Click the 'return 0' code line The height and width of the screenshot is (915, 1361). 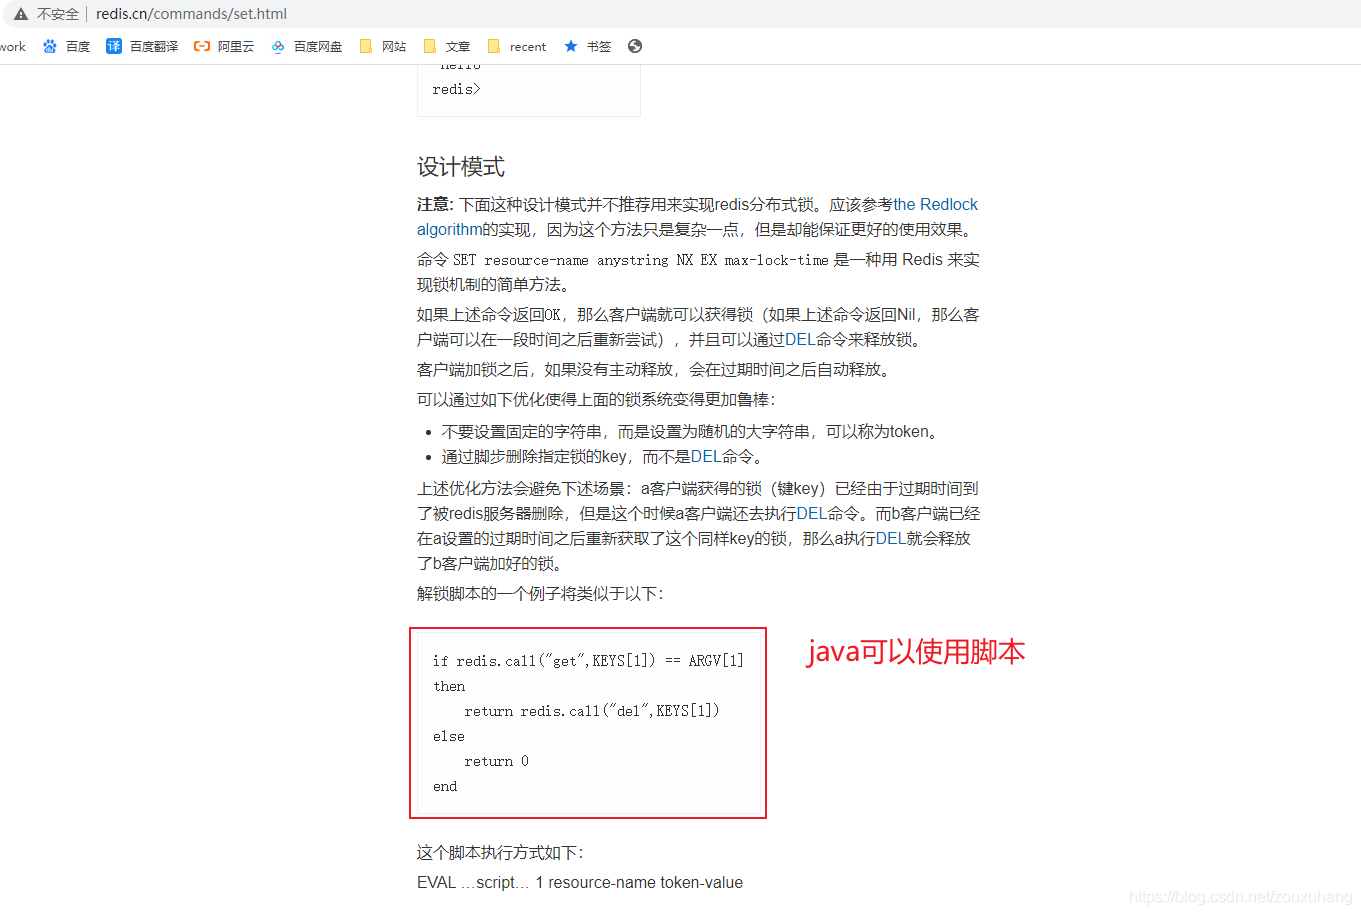(496, 761)
